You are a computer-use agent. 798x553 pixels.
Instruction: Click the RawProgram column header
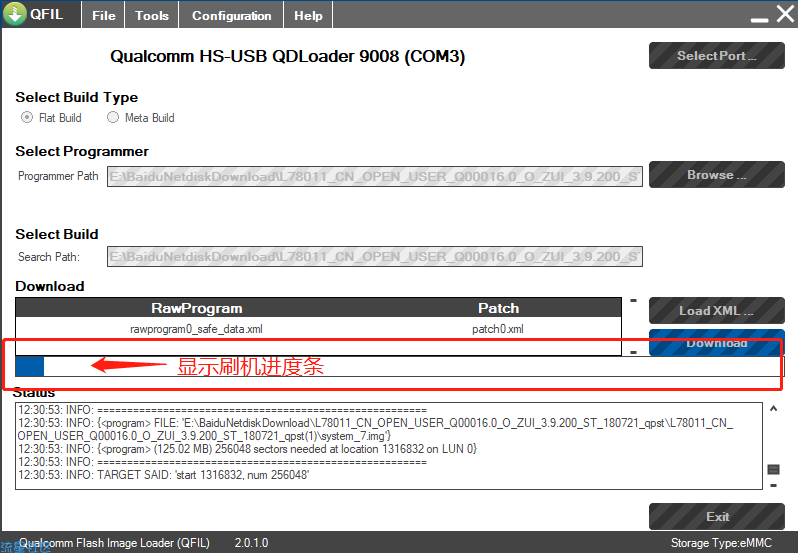pyautogui.click(x=196, y=308)
